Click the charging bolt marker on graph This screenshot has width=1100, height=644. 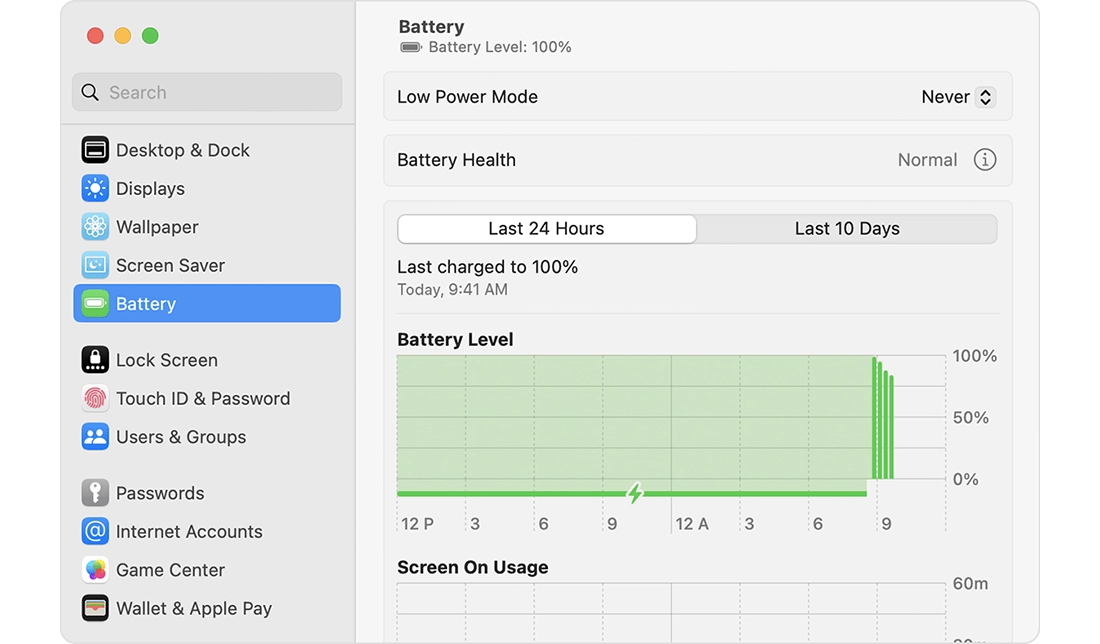(x=634, y=493)
